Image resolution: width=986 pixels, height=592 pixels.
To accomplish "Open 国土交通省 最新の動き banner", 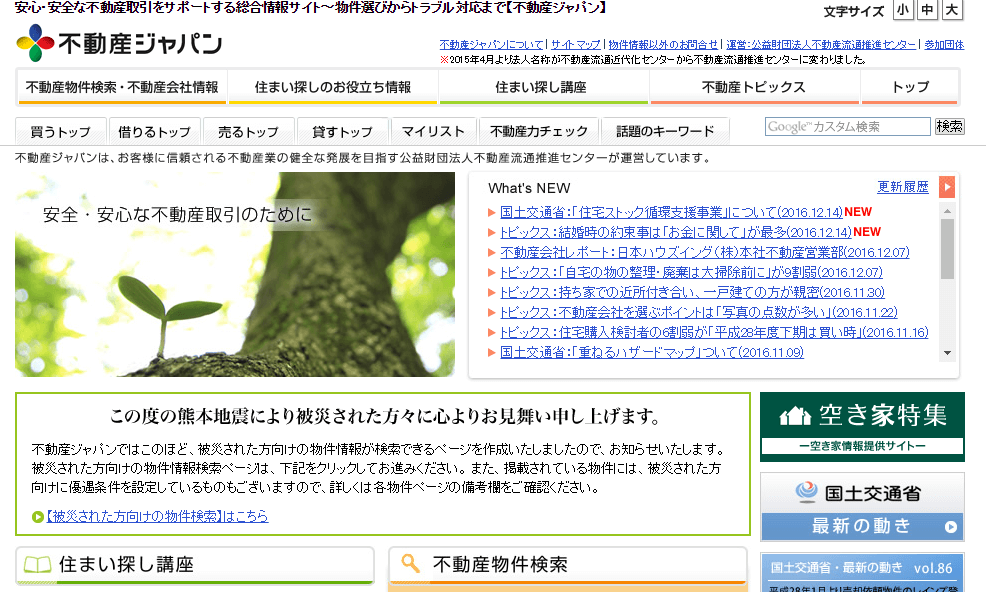I will [x=862, y=507].
